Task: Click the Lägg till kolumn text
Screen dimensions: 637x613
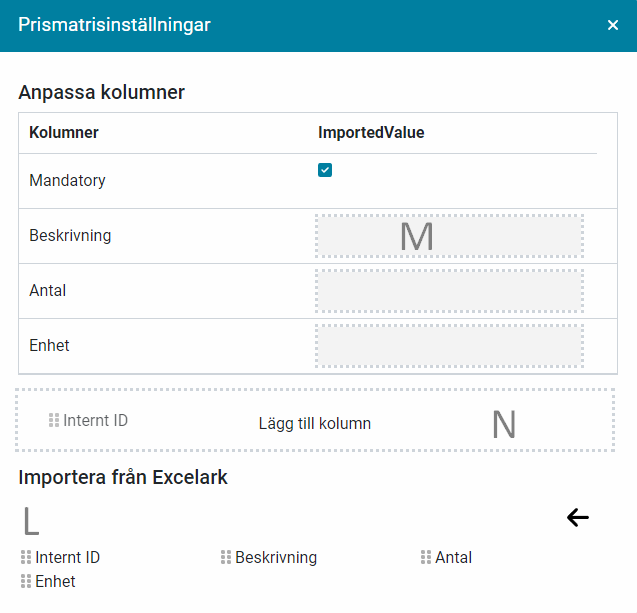Action: 315,423
